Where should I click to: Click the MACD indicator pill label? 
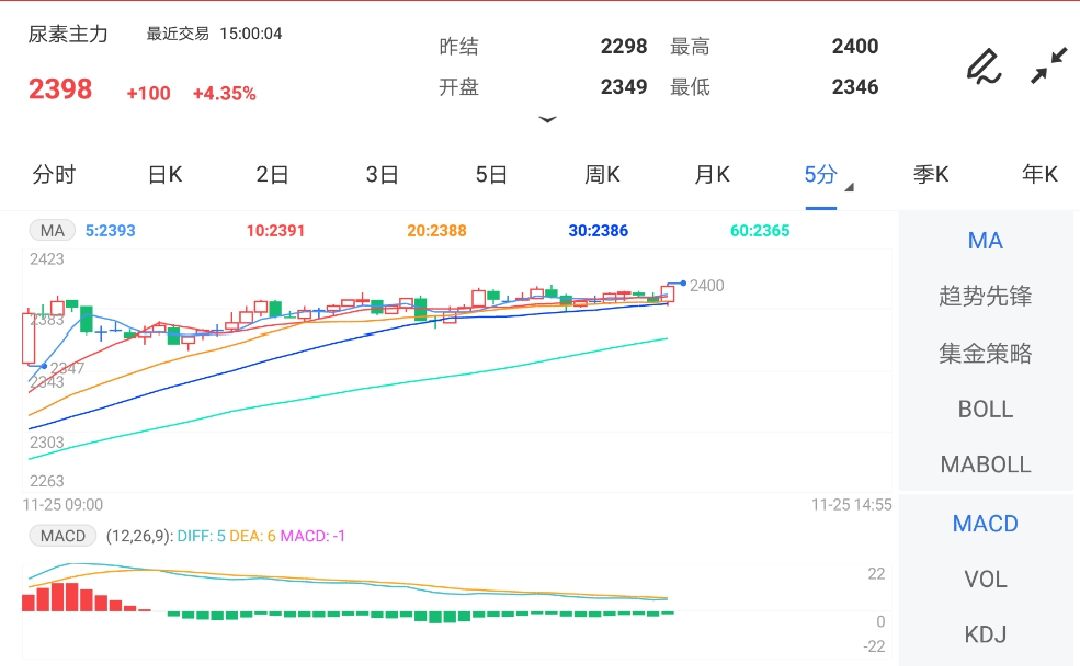(x=63, y=535)
